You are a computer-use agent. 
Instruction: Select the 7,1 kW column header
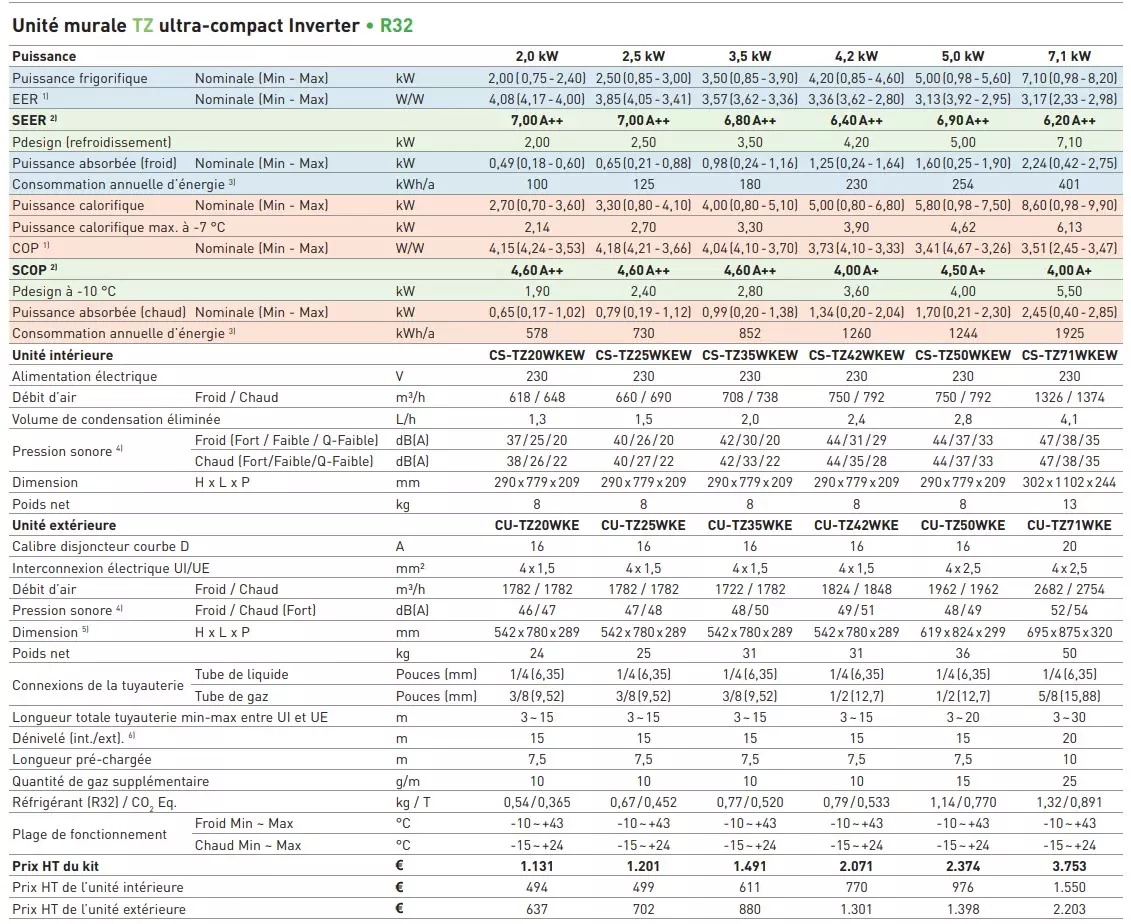[1069, 56]
